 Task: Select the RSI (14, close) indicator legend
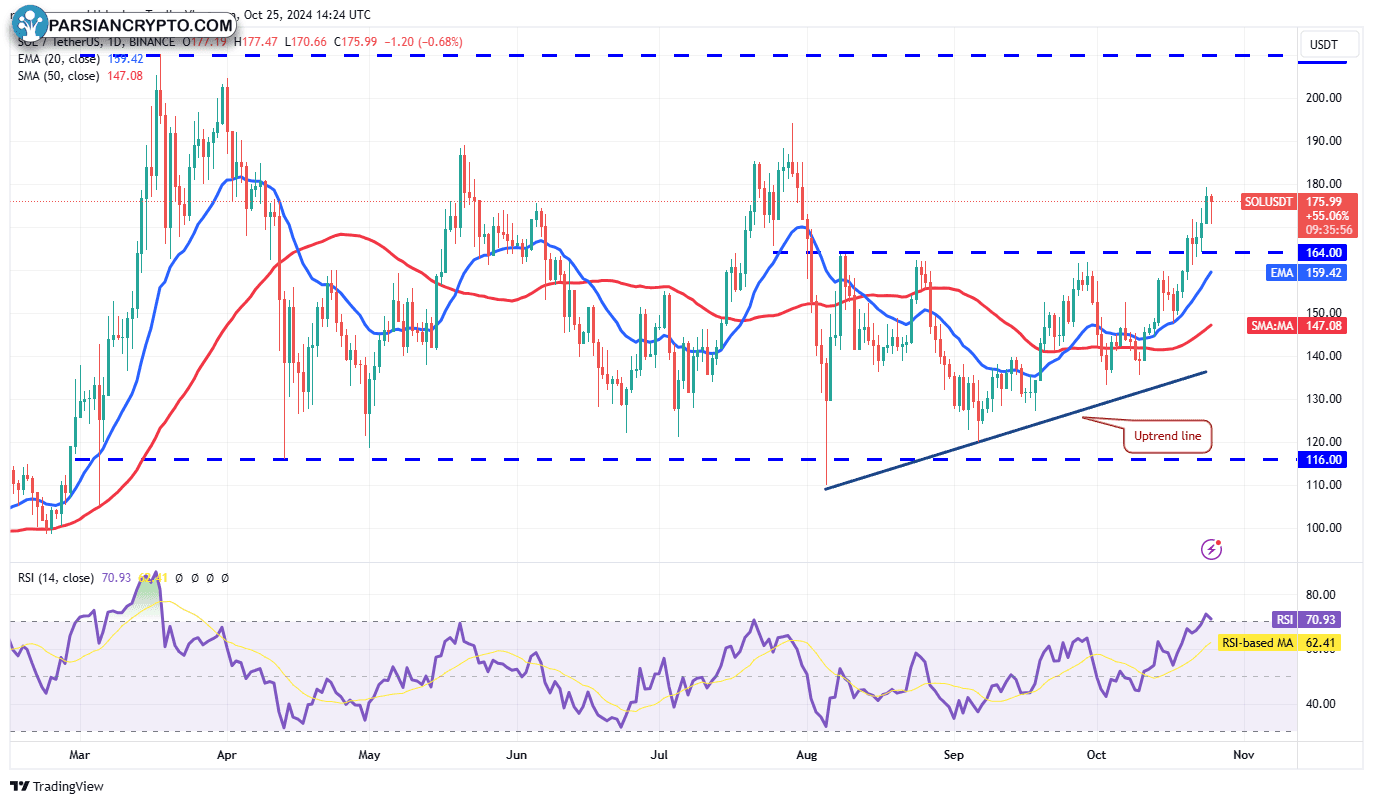click(x=56, y=578)
